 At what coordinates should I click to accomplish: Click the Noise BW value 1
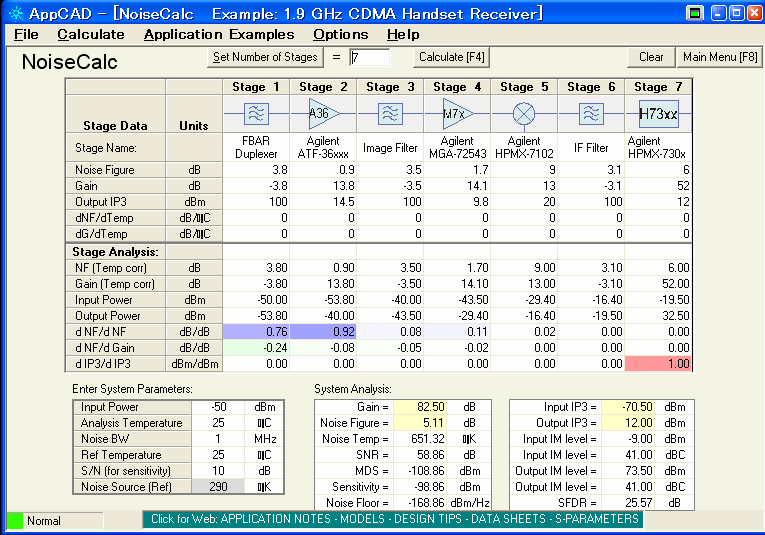[x=218, y=439]
